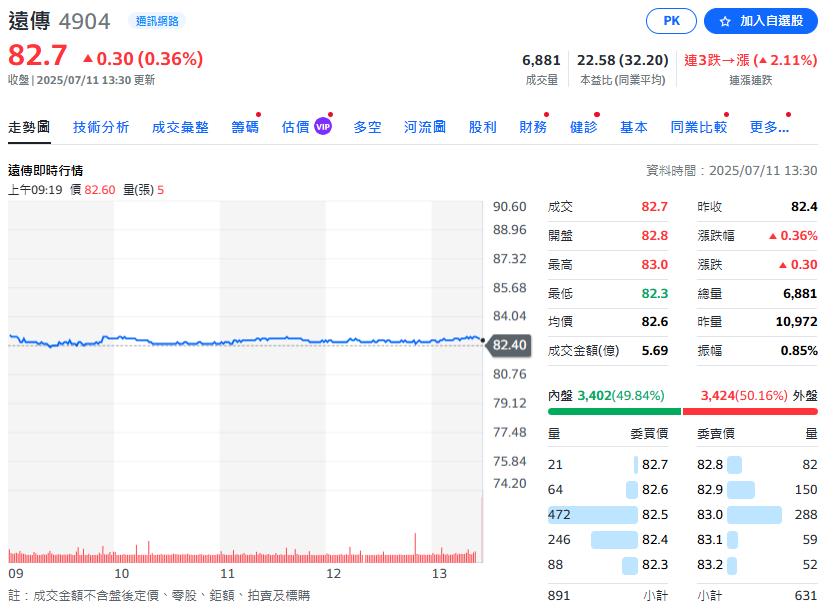Click the 均價 value 82.6
This screenshot has width=833, height=612.
(654, 321)
